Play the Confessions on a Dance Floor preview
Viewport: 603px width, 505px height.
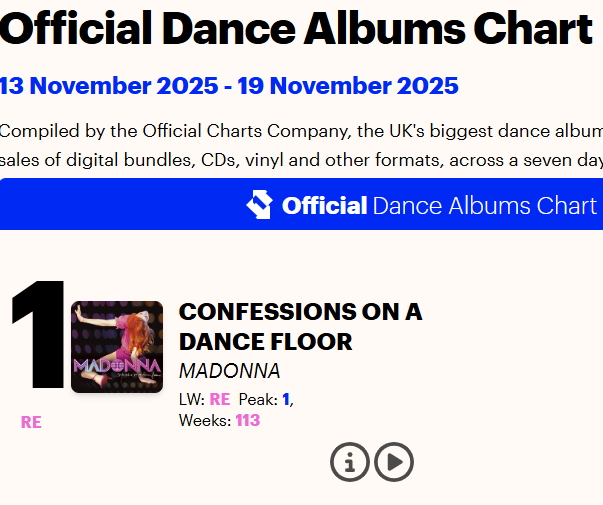click(x=394, y=462)
